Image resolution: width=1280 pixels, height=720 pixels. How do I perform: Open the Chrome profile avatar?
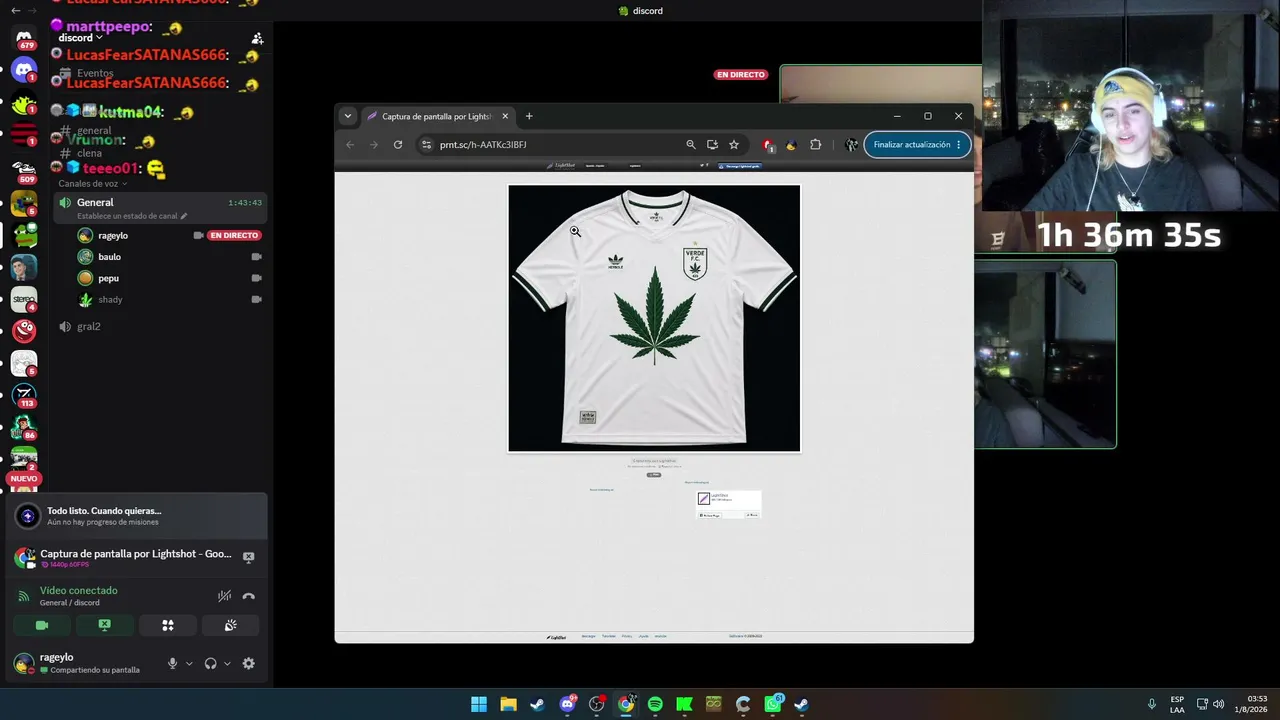(x=851, y=145)
